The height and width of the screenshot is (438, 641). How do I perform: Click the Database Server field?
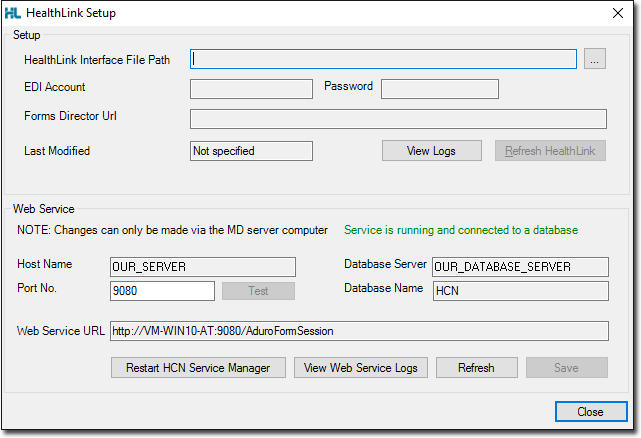(x=519, y=267)
